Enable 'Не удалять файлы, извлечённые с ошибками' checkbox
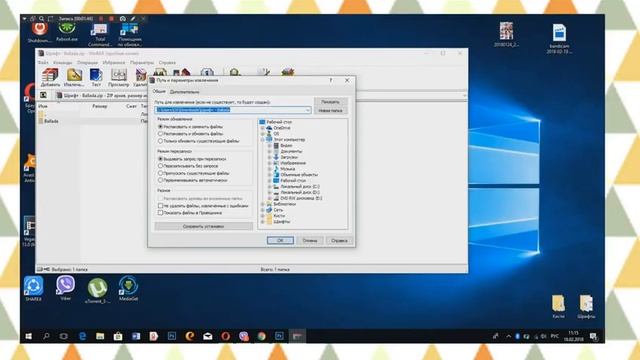 tap(160, 206)
